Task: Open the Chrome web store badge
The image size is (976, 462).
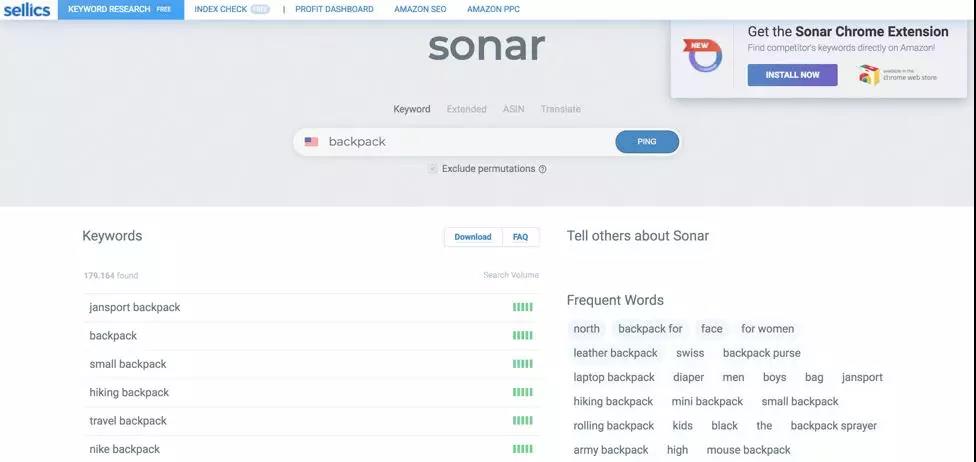Action: pos(897,75)
